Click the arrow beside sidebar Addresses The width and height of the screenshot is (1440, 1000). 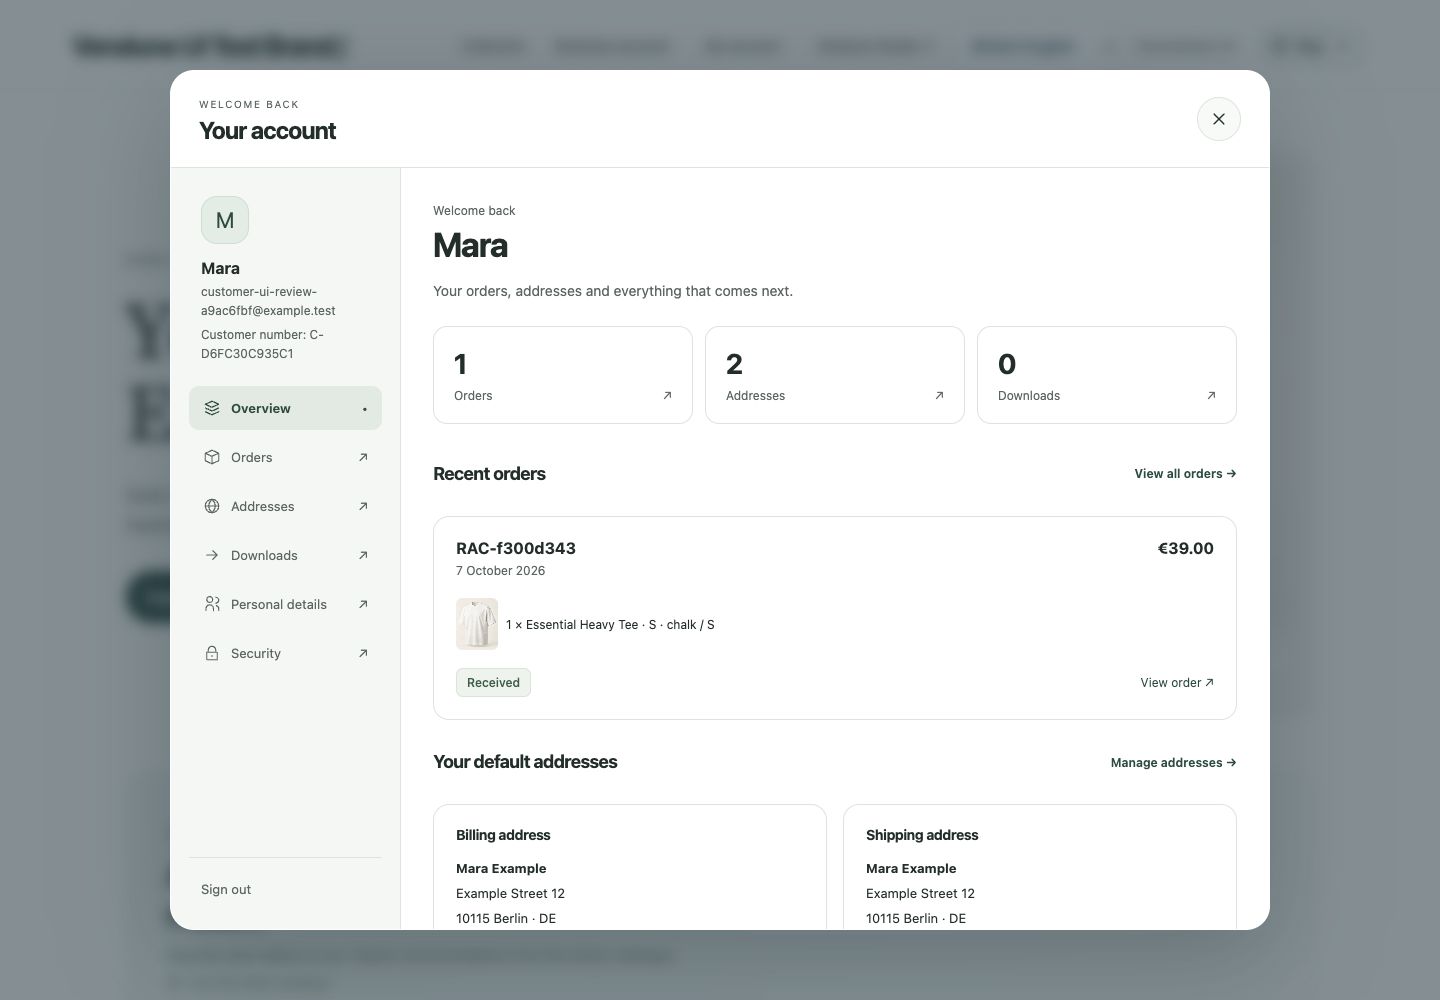click(363, 506)
